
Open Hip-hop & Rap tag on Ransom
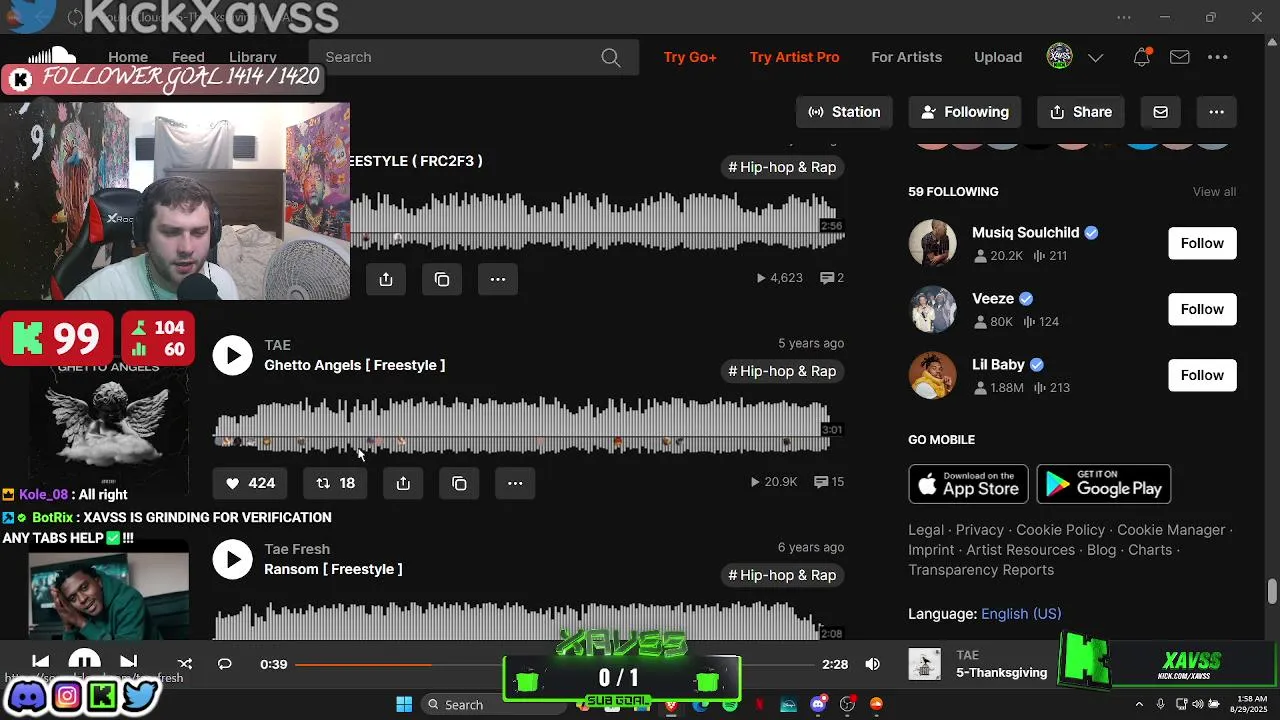click(782, 575)
